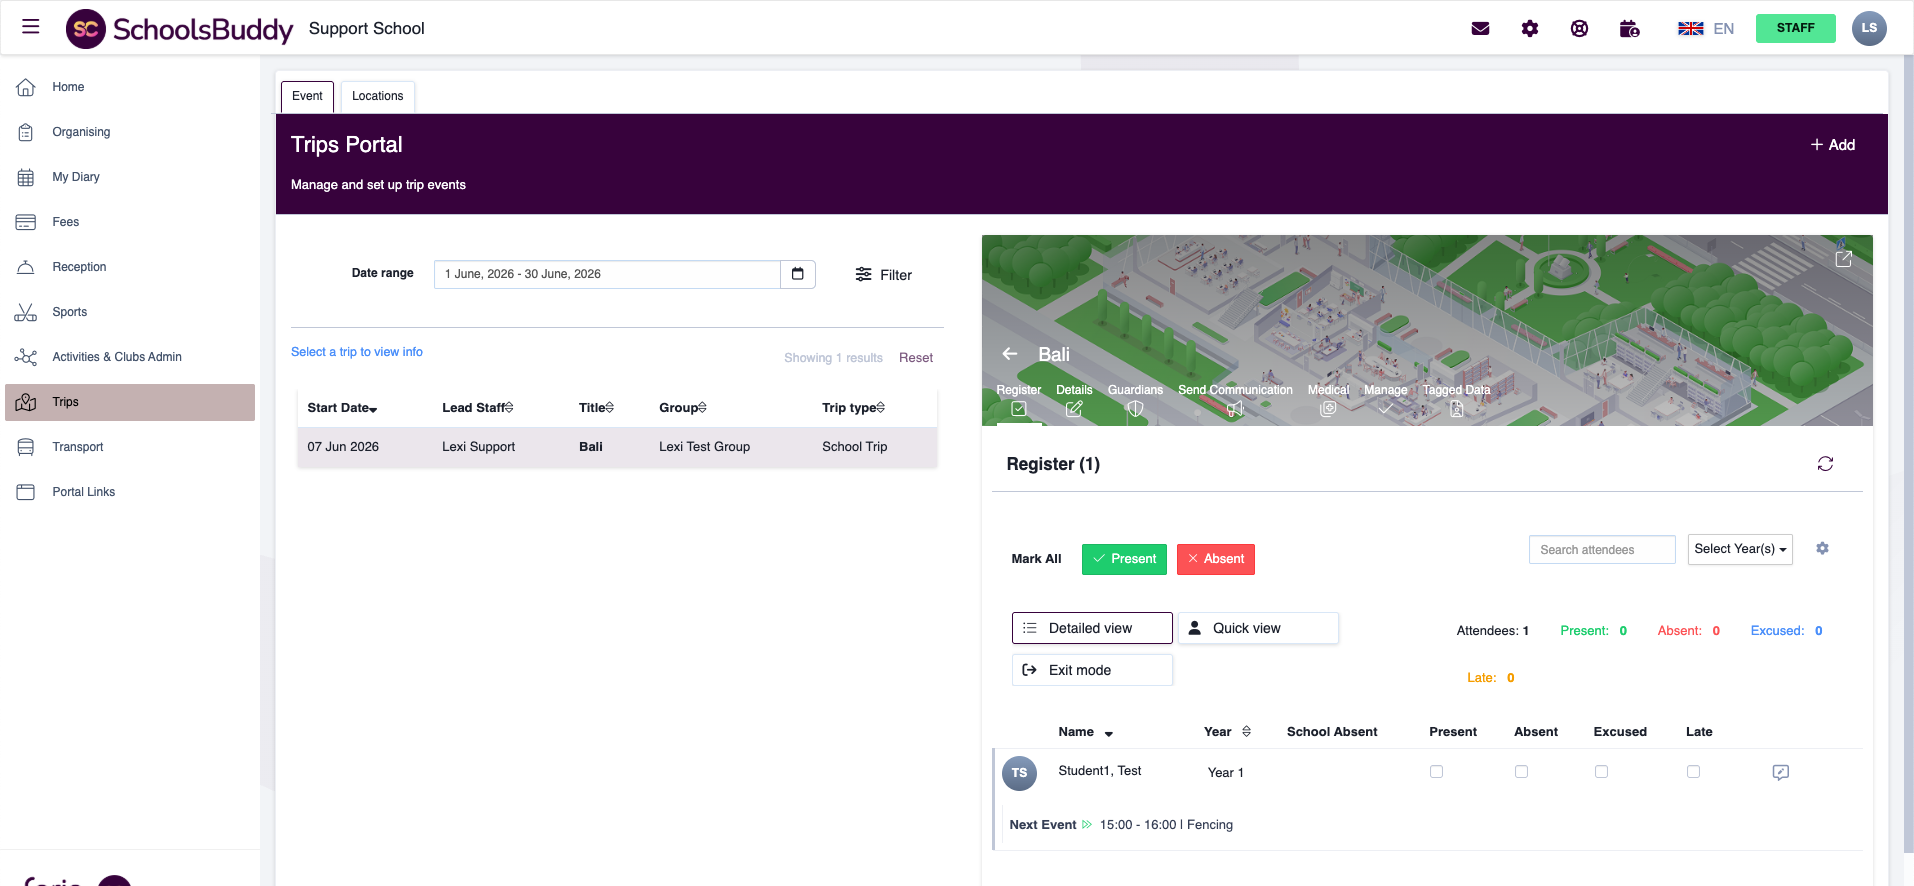Open Transport in the sidebar

78,447
